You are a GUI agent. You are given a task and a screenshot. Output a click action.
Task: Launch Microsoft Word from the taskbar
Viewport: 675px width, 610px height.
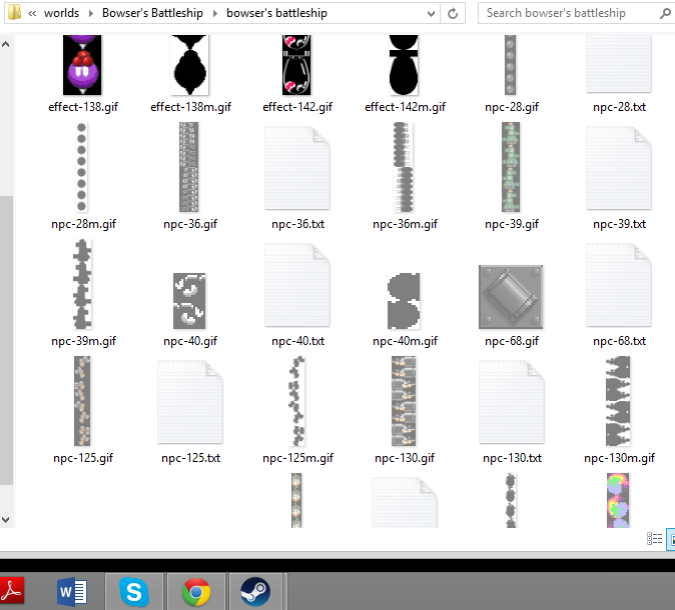[x=73, y=591]
